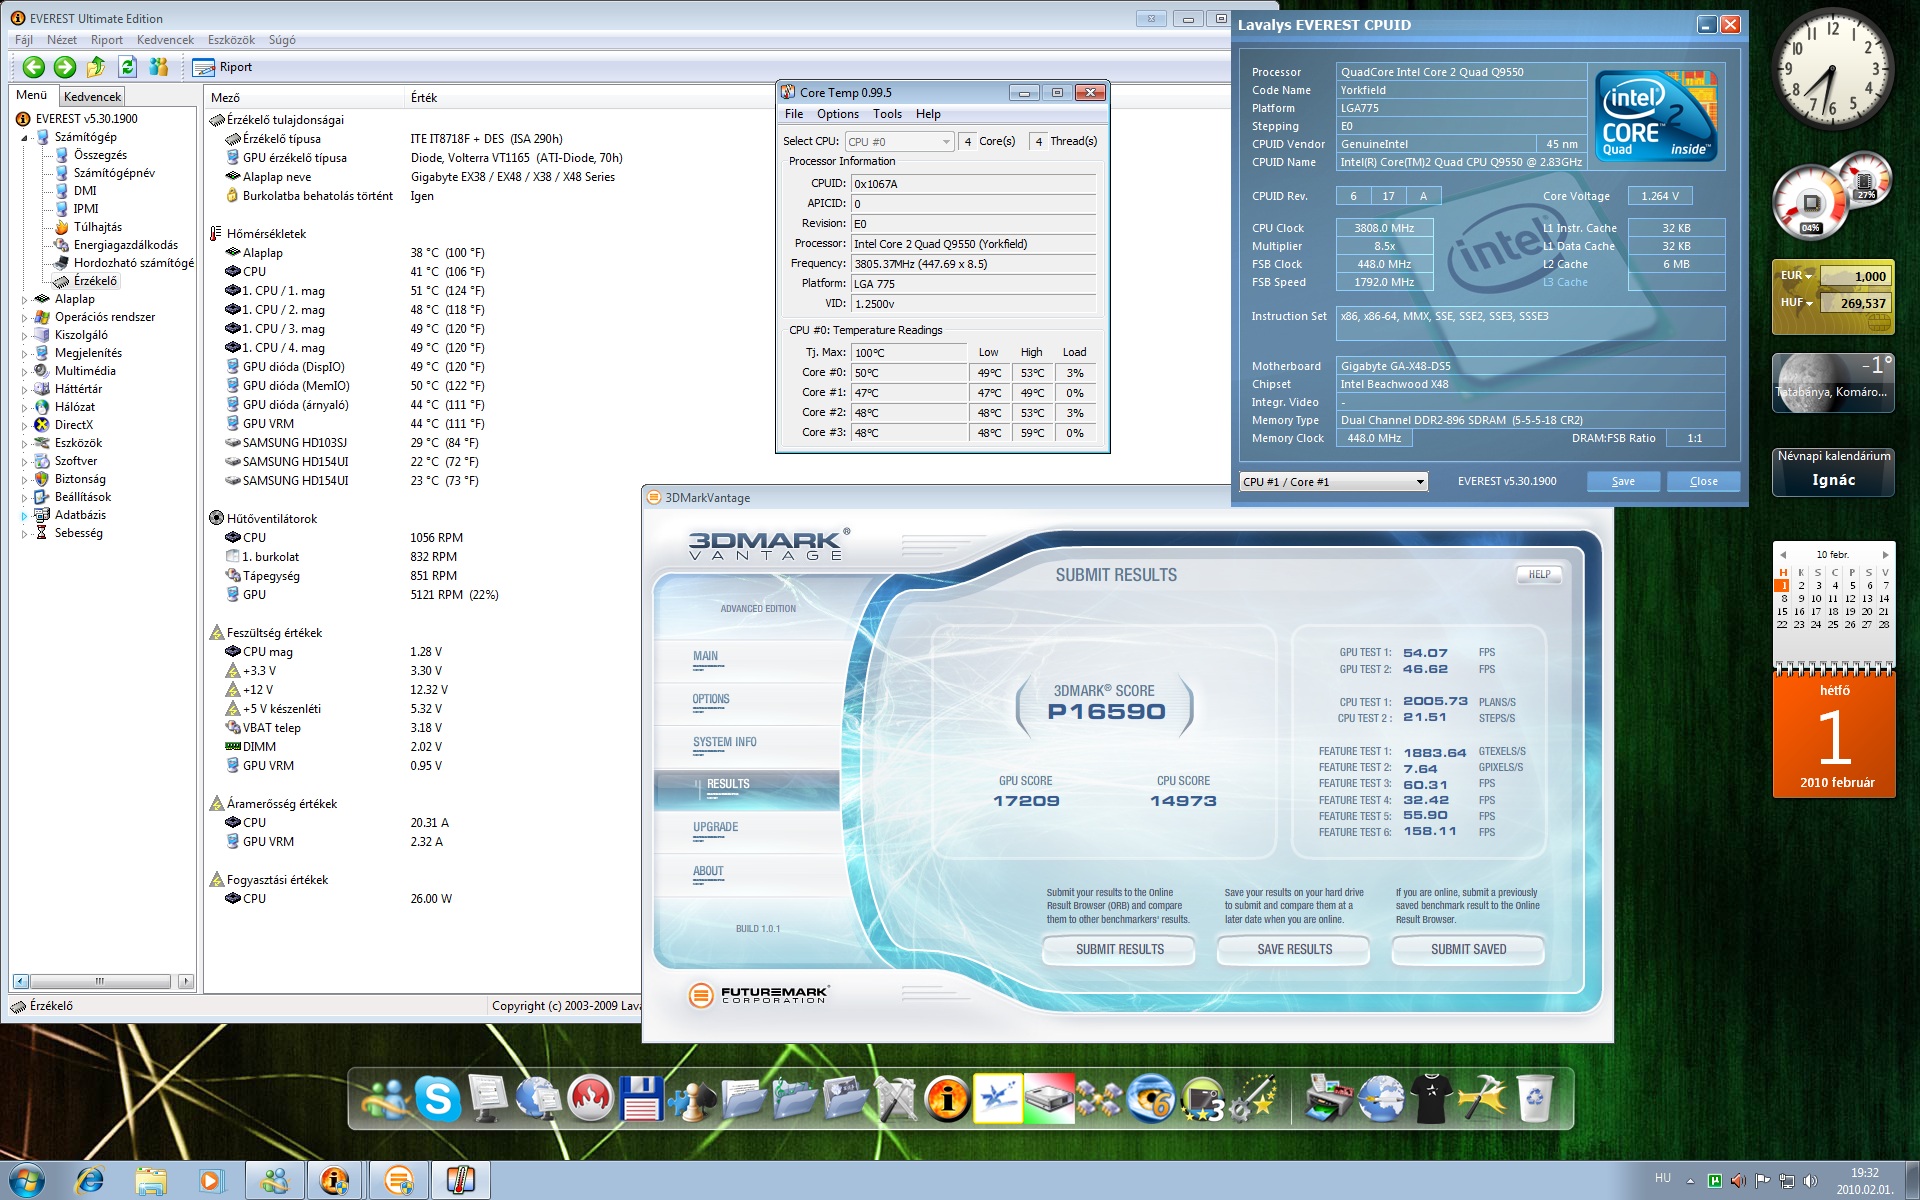Click the music folder dock icon
Viewport: 1920px width, 1200px height.
[x=794, y=1099]
